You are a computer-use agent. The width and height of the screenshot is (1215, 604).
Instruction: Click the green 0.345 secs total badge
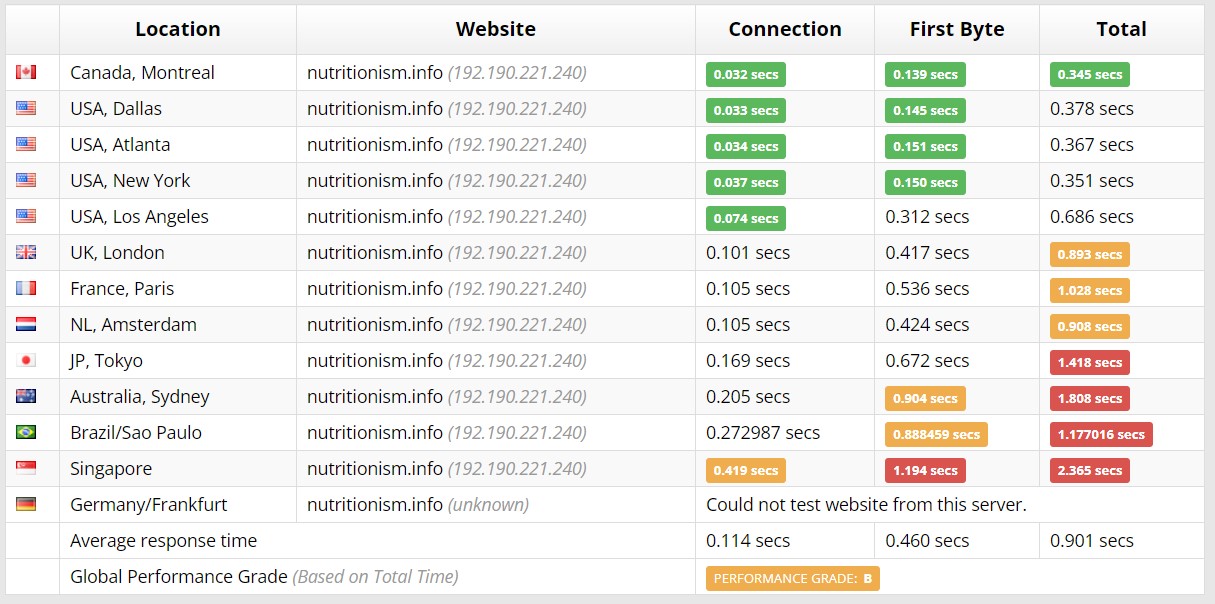pos(1090,74)
